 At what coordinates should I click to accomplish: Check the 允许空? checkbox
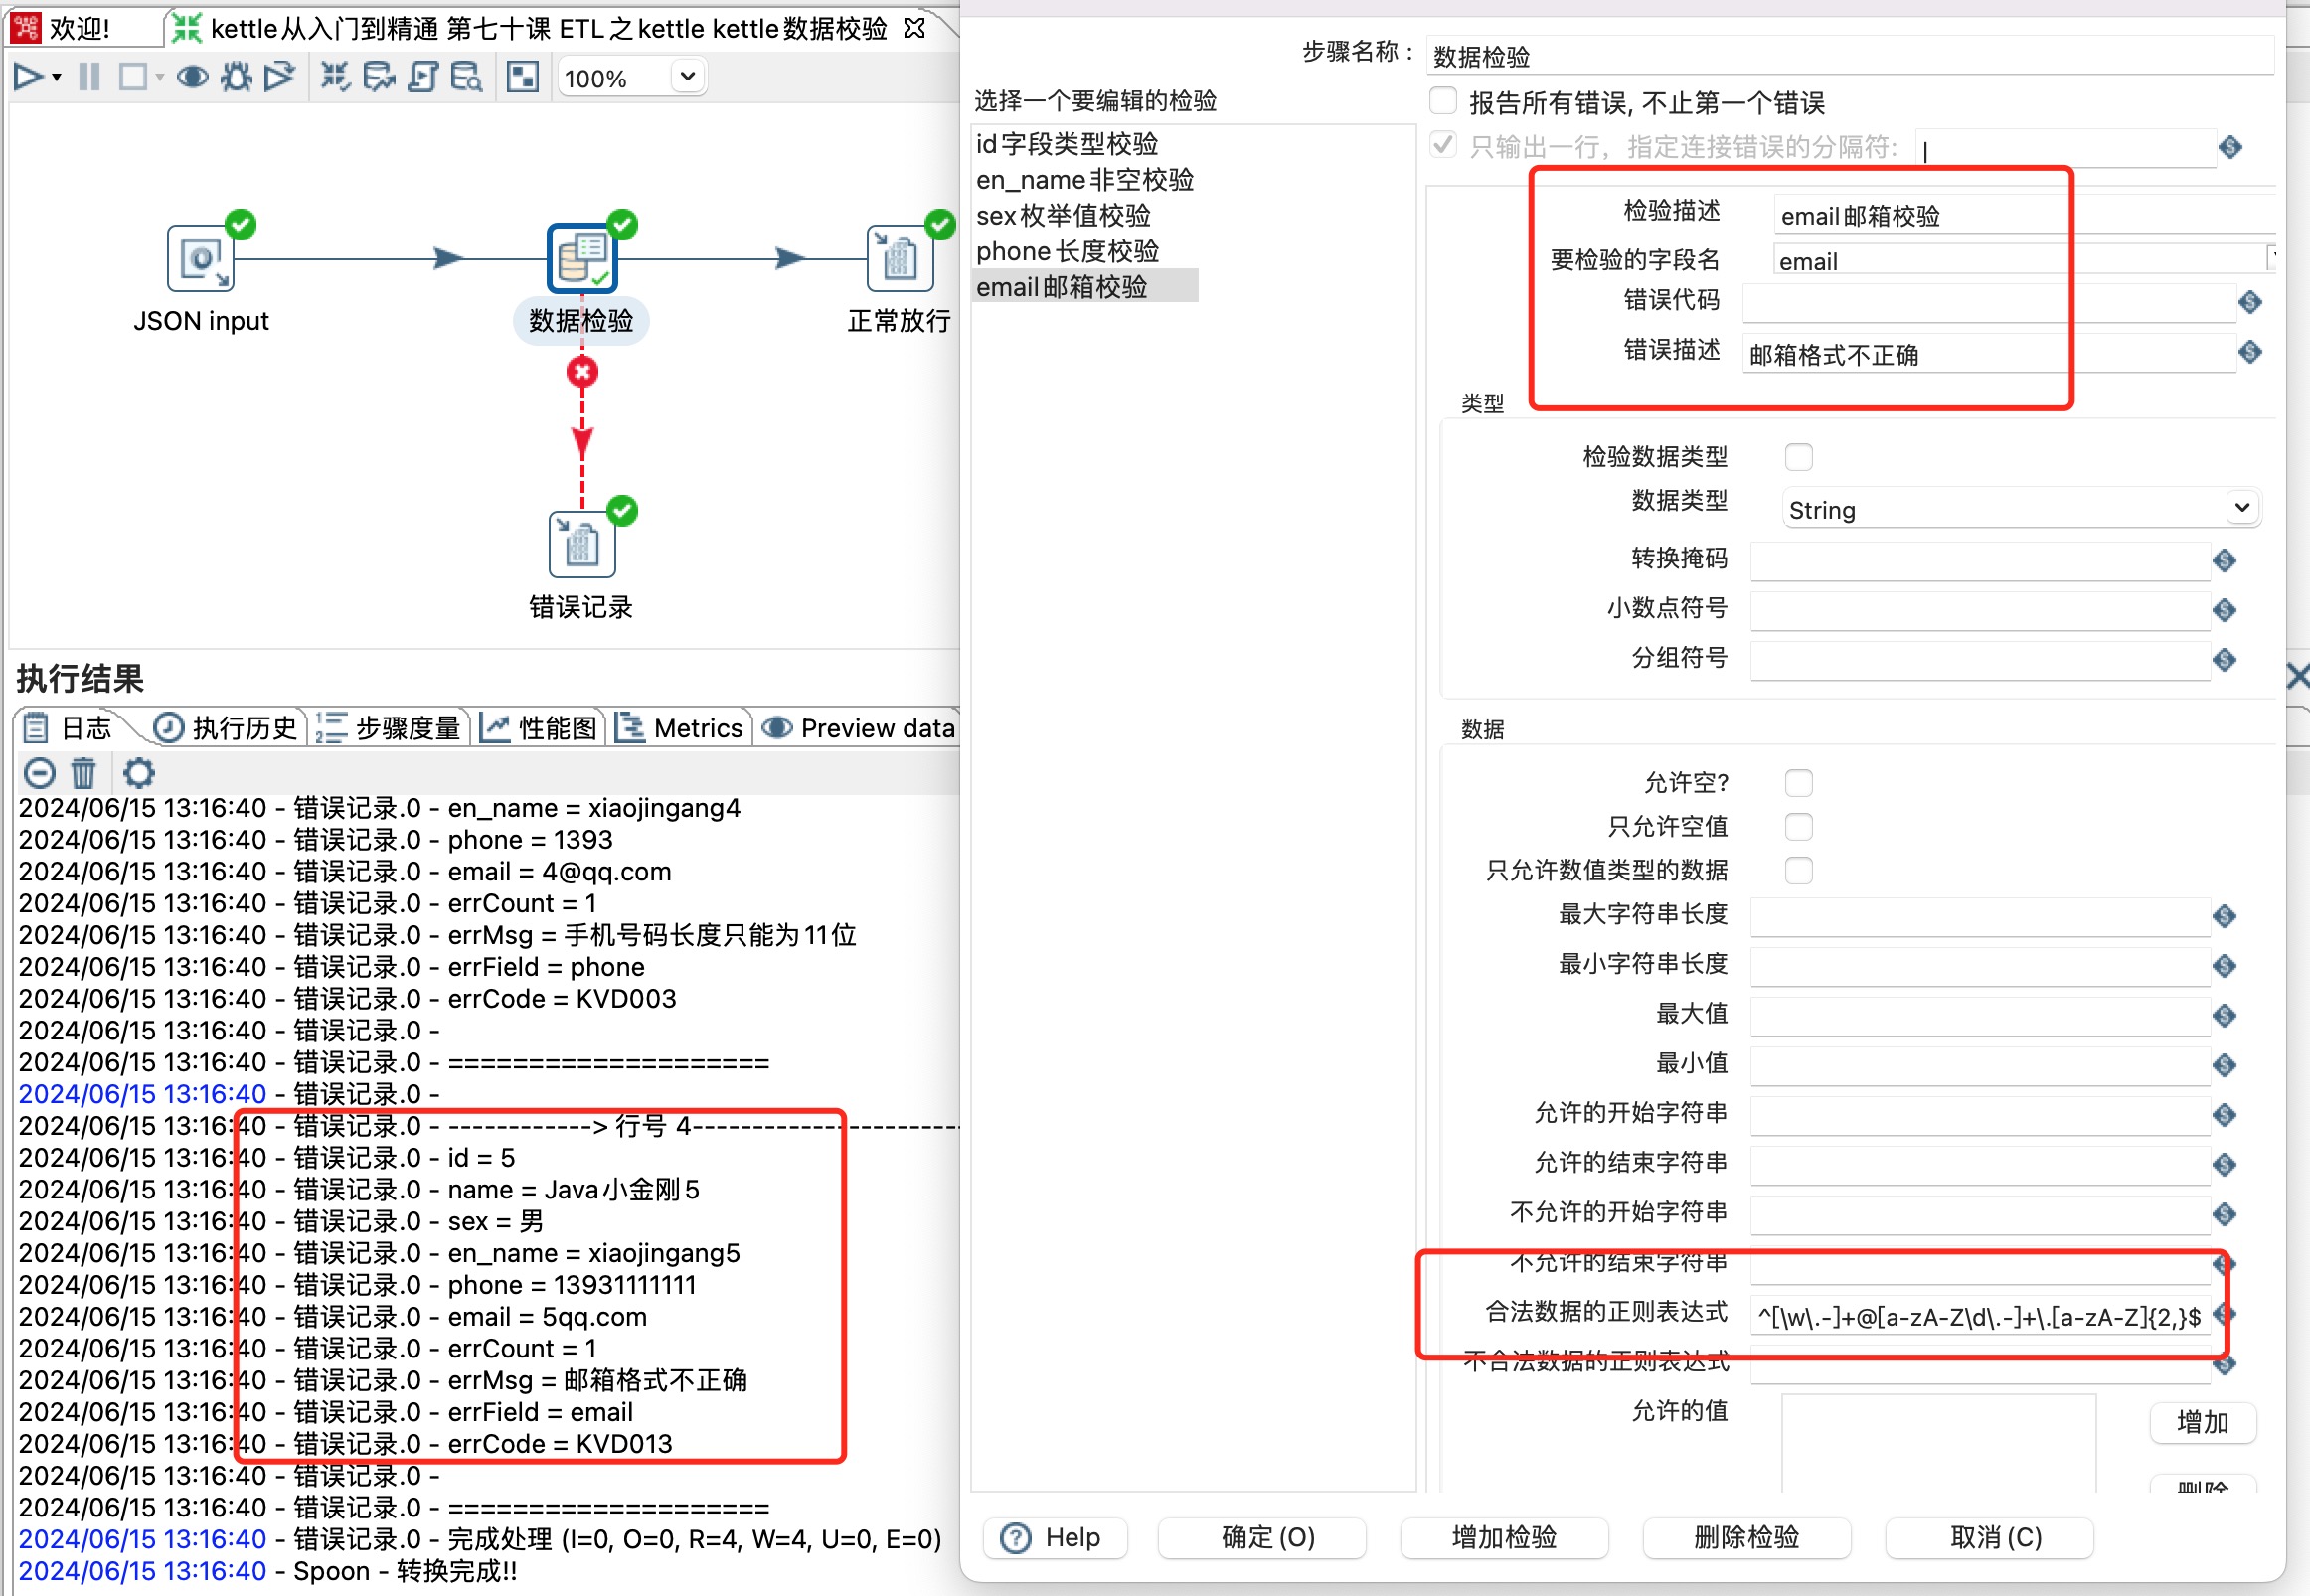click(1798, 782)
